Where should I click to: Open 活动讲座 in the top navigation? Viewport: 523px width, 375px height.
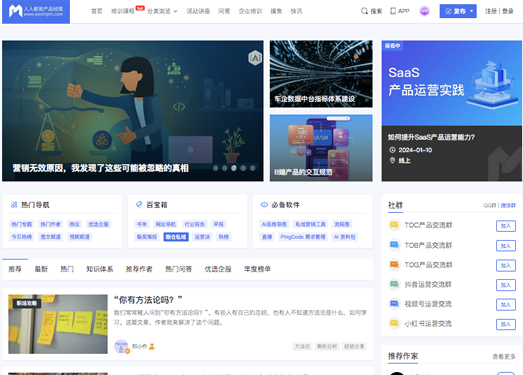198,11
